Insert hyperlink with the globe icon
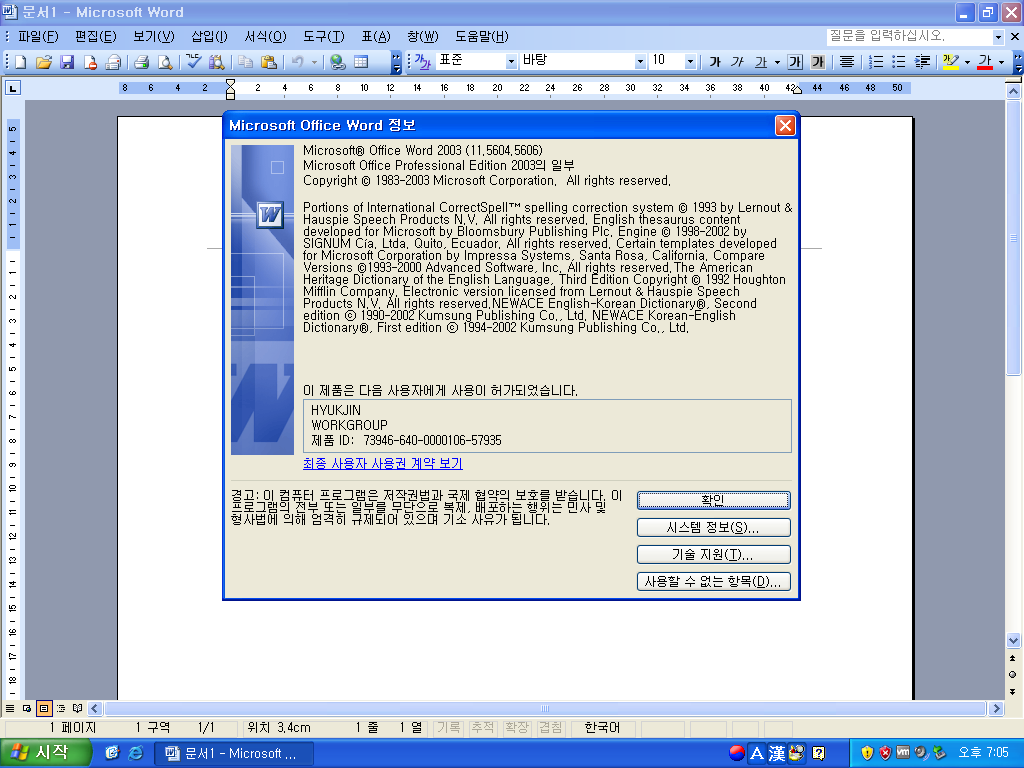This screenshot has height=768, width=1024. click(338, 62)
